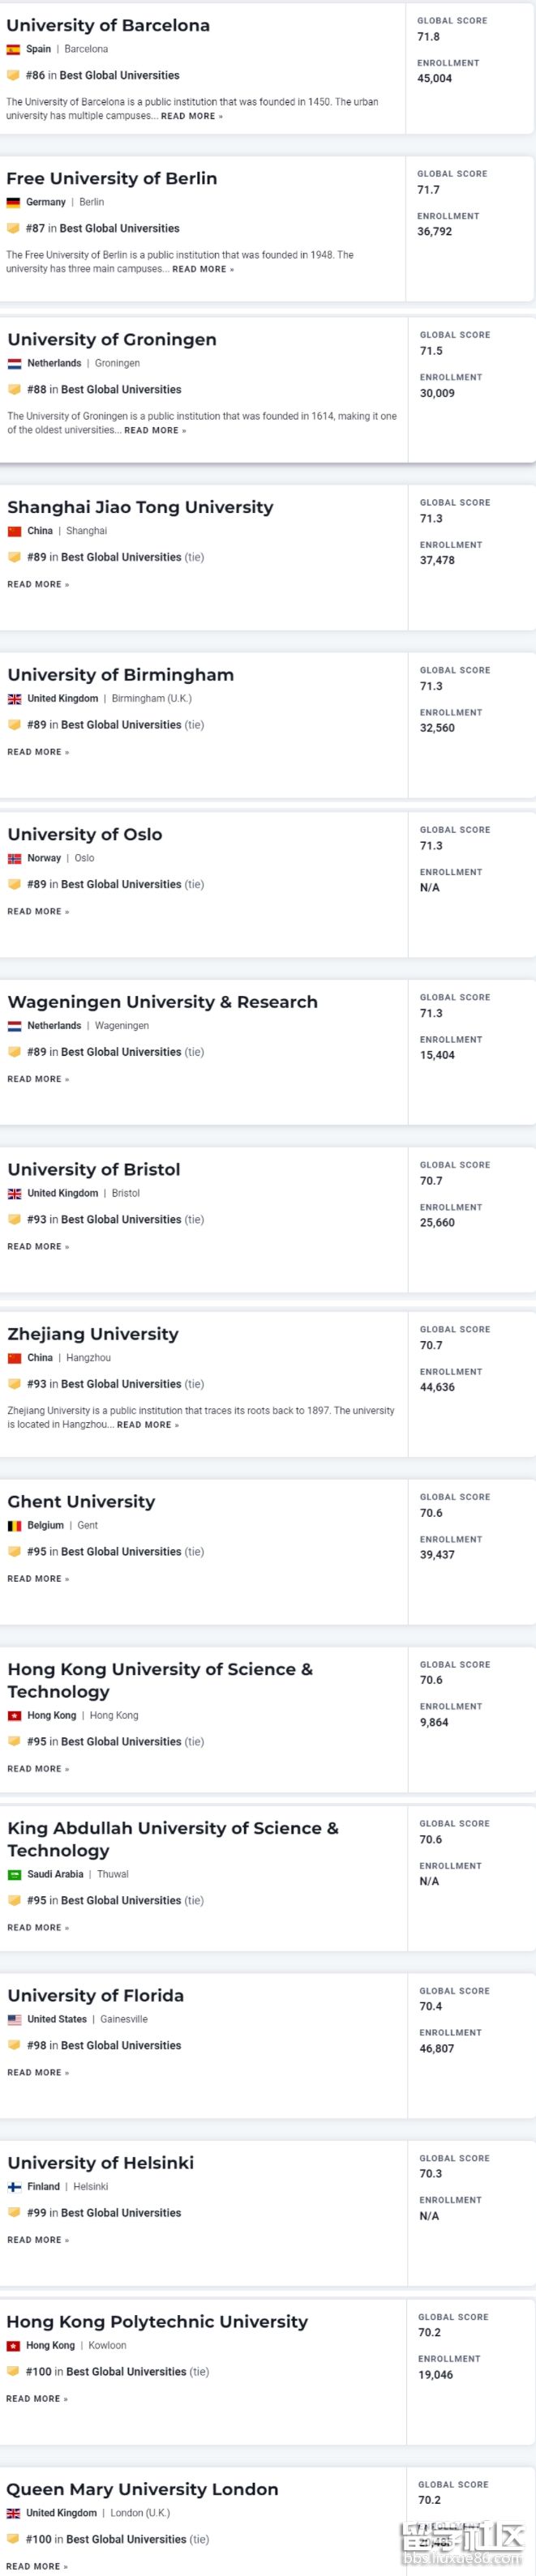Click the #86 ranking badge icon
Screen dimensions: 536x2576
(13, 75)
